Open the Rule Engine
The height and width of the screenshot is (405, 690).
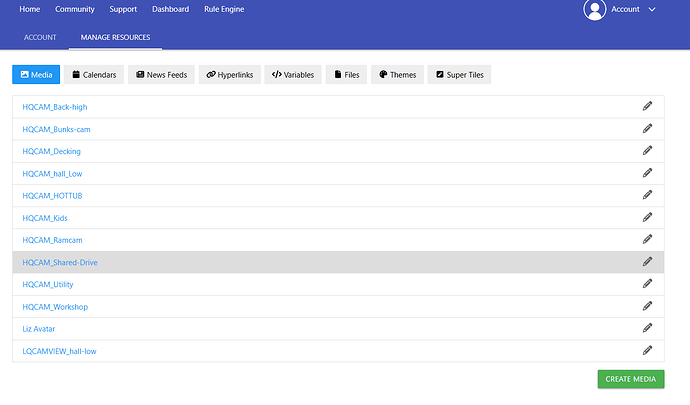click(x=224, y=9)
